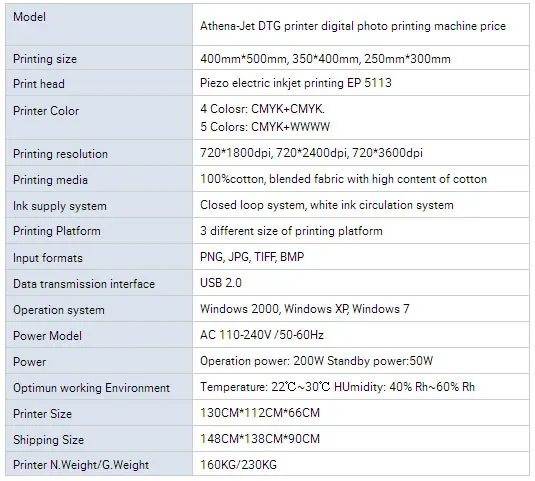Click the 'Power Model' label
The height and width of the screenshot is (481, 535).
point(47,336)
